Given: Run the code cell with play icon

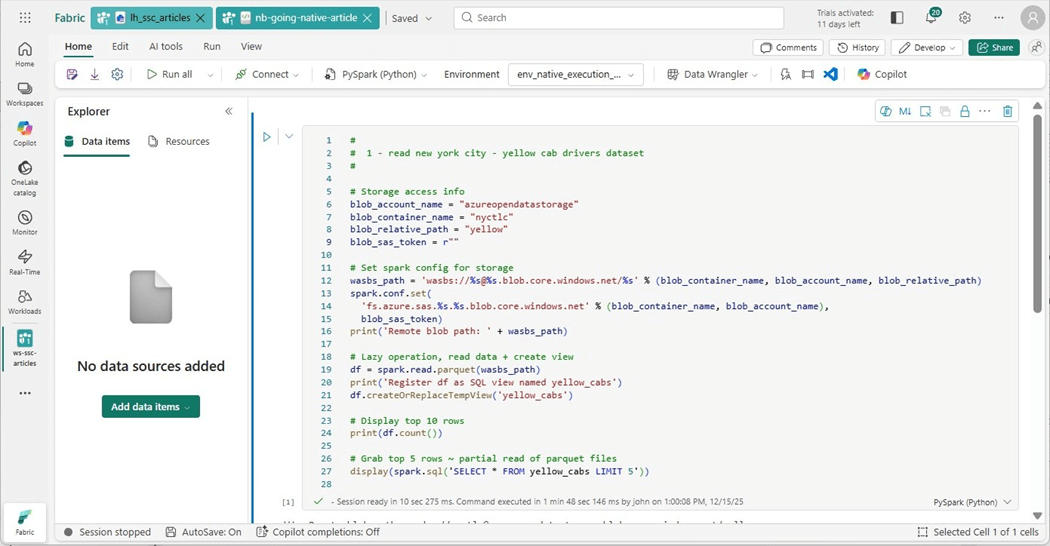Looking at the screenshot, I should [x=267, y=137].
